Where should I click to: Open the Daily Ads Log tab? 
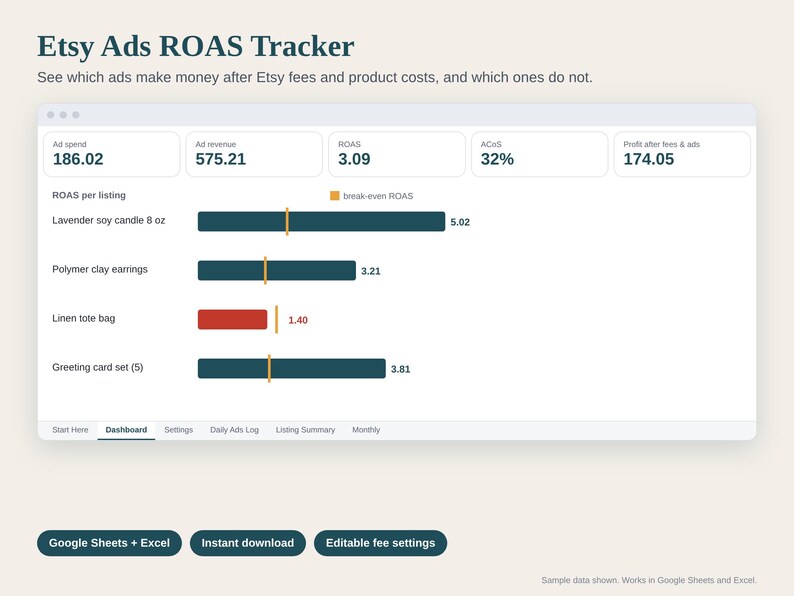(x=234, y=430)
